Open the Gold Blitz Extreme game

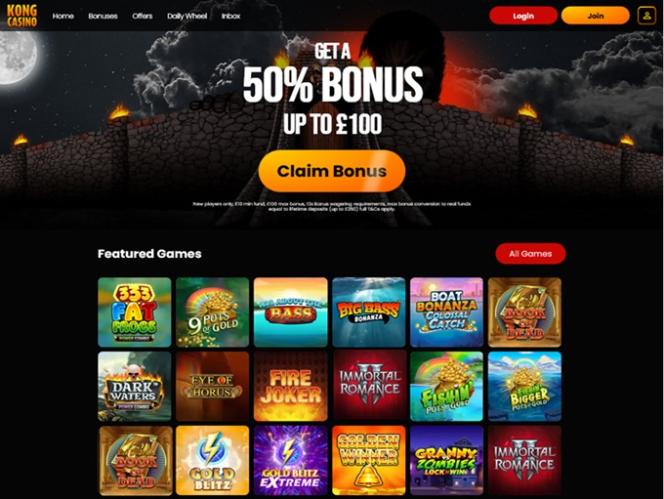click(290, 460)
